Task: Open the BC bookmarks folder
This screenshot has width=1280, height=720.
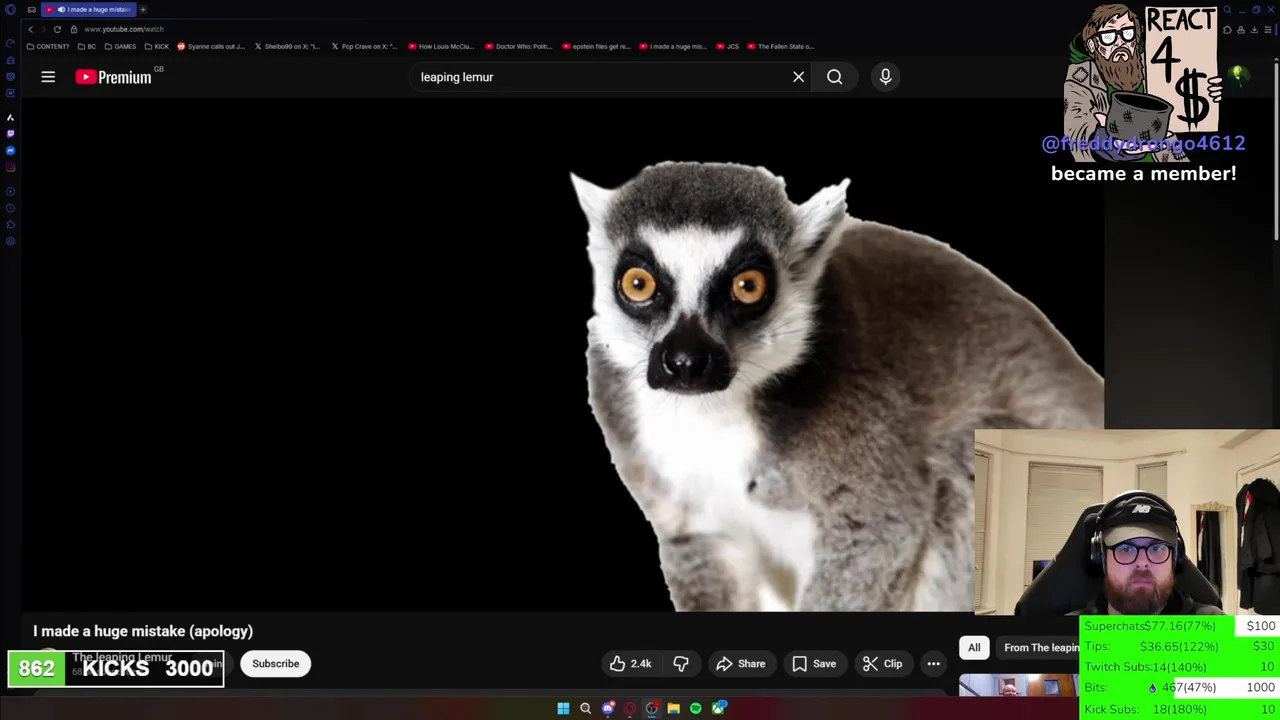Action: [x=87, y=46]
